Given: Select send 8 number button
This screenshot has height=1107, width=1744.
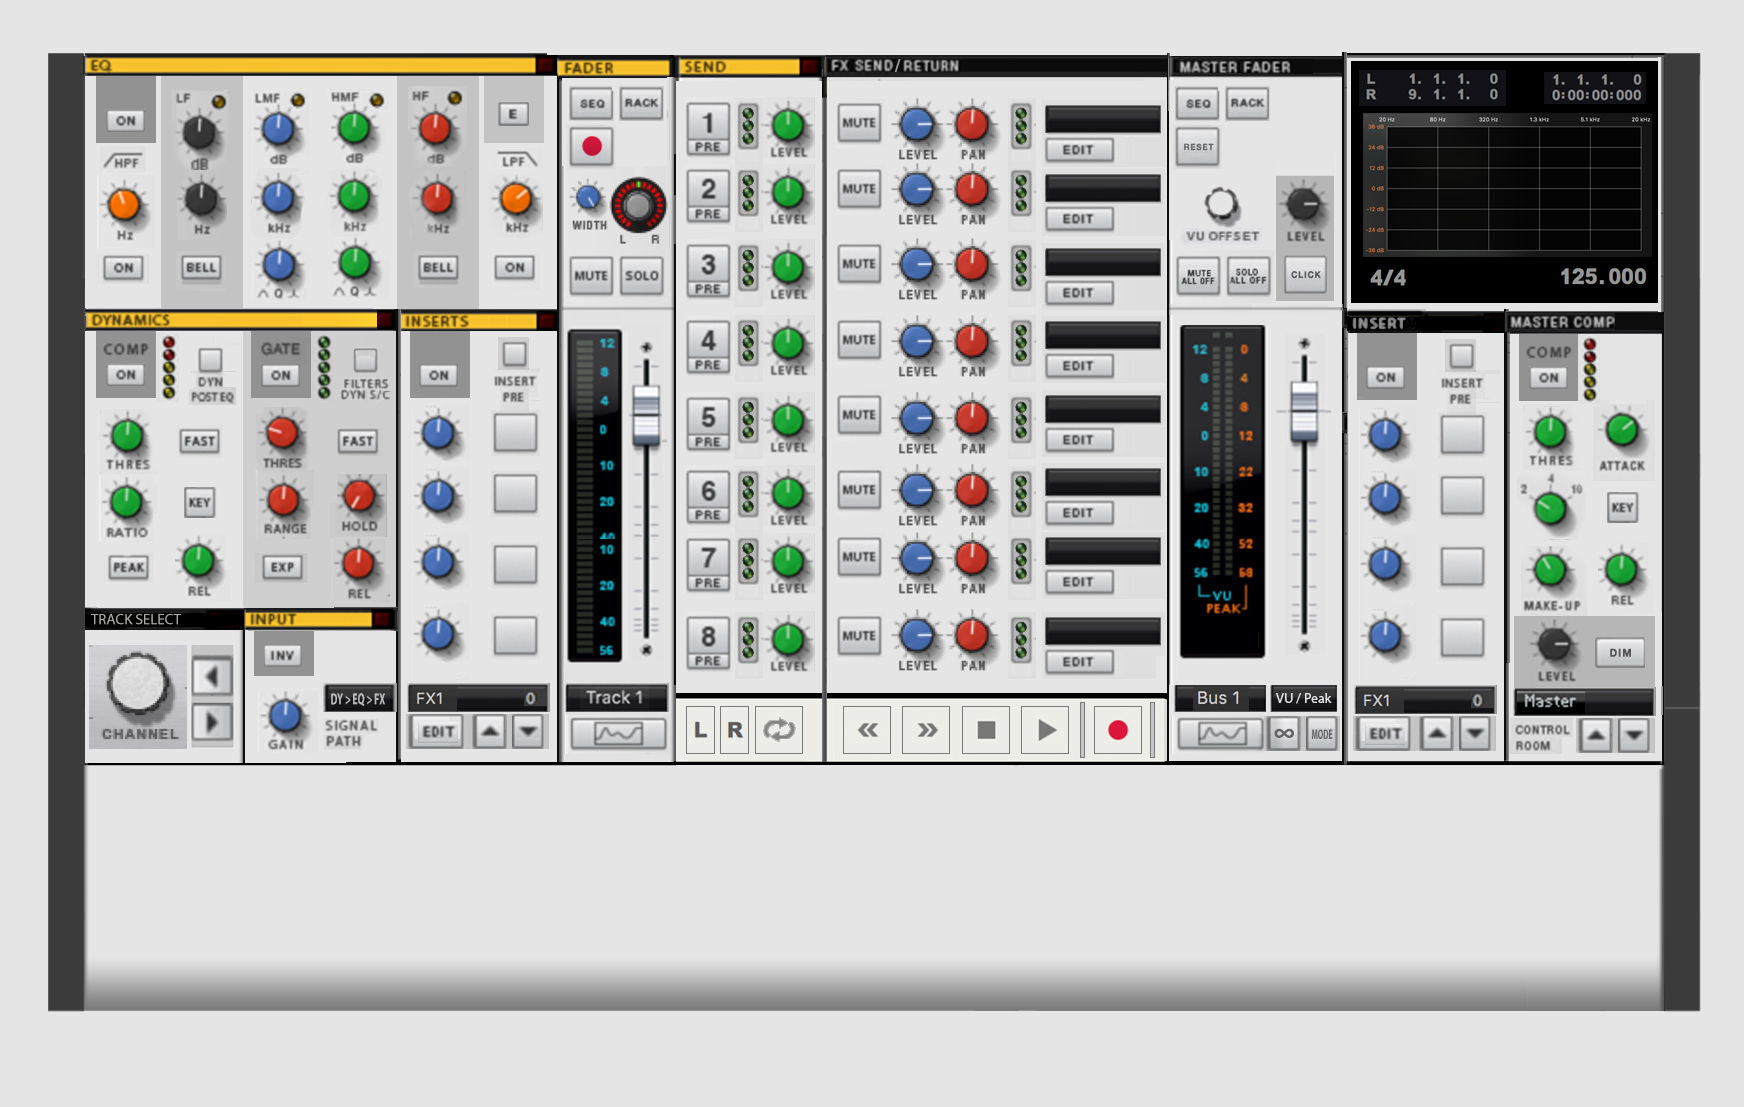Looking at the screenshot, I should click(x=708, y=636).
